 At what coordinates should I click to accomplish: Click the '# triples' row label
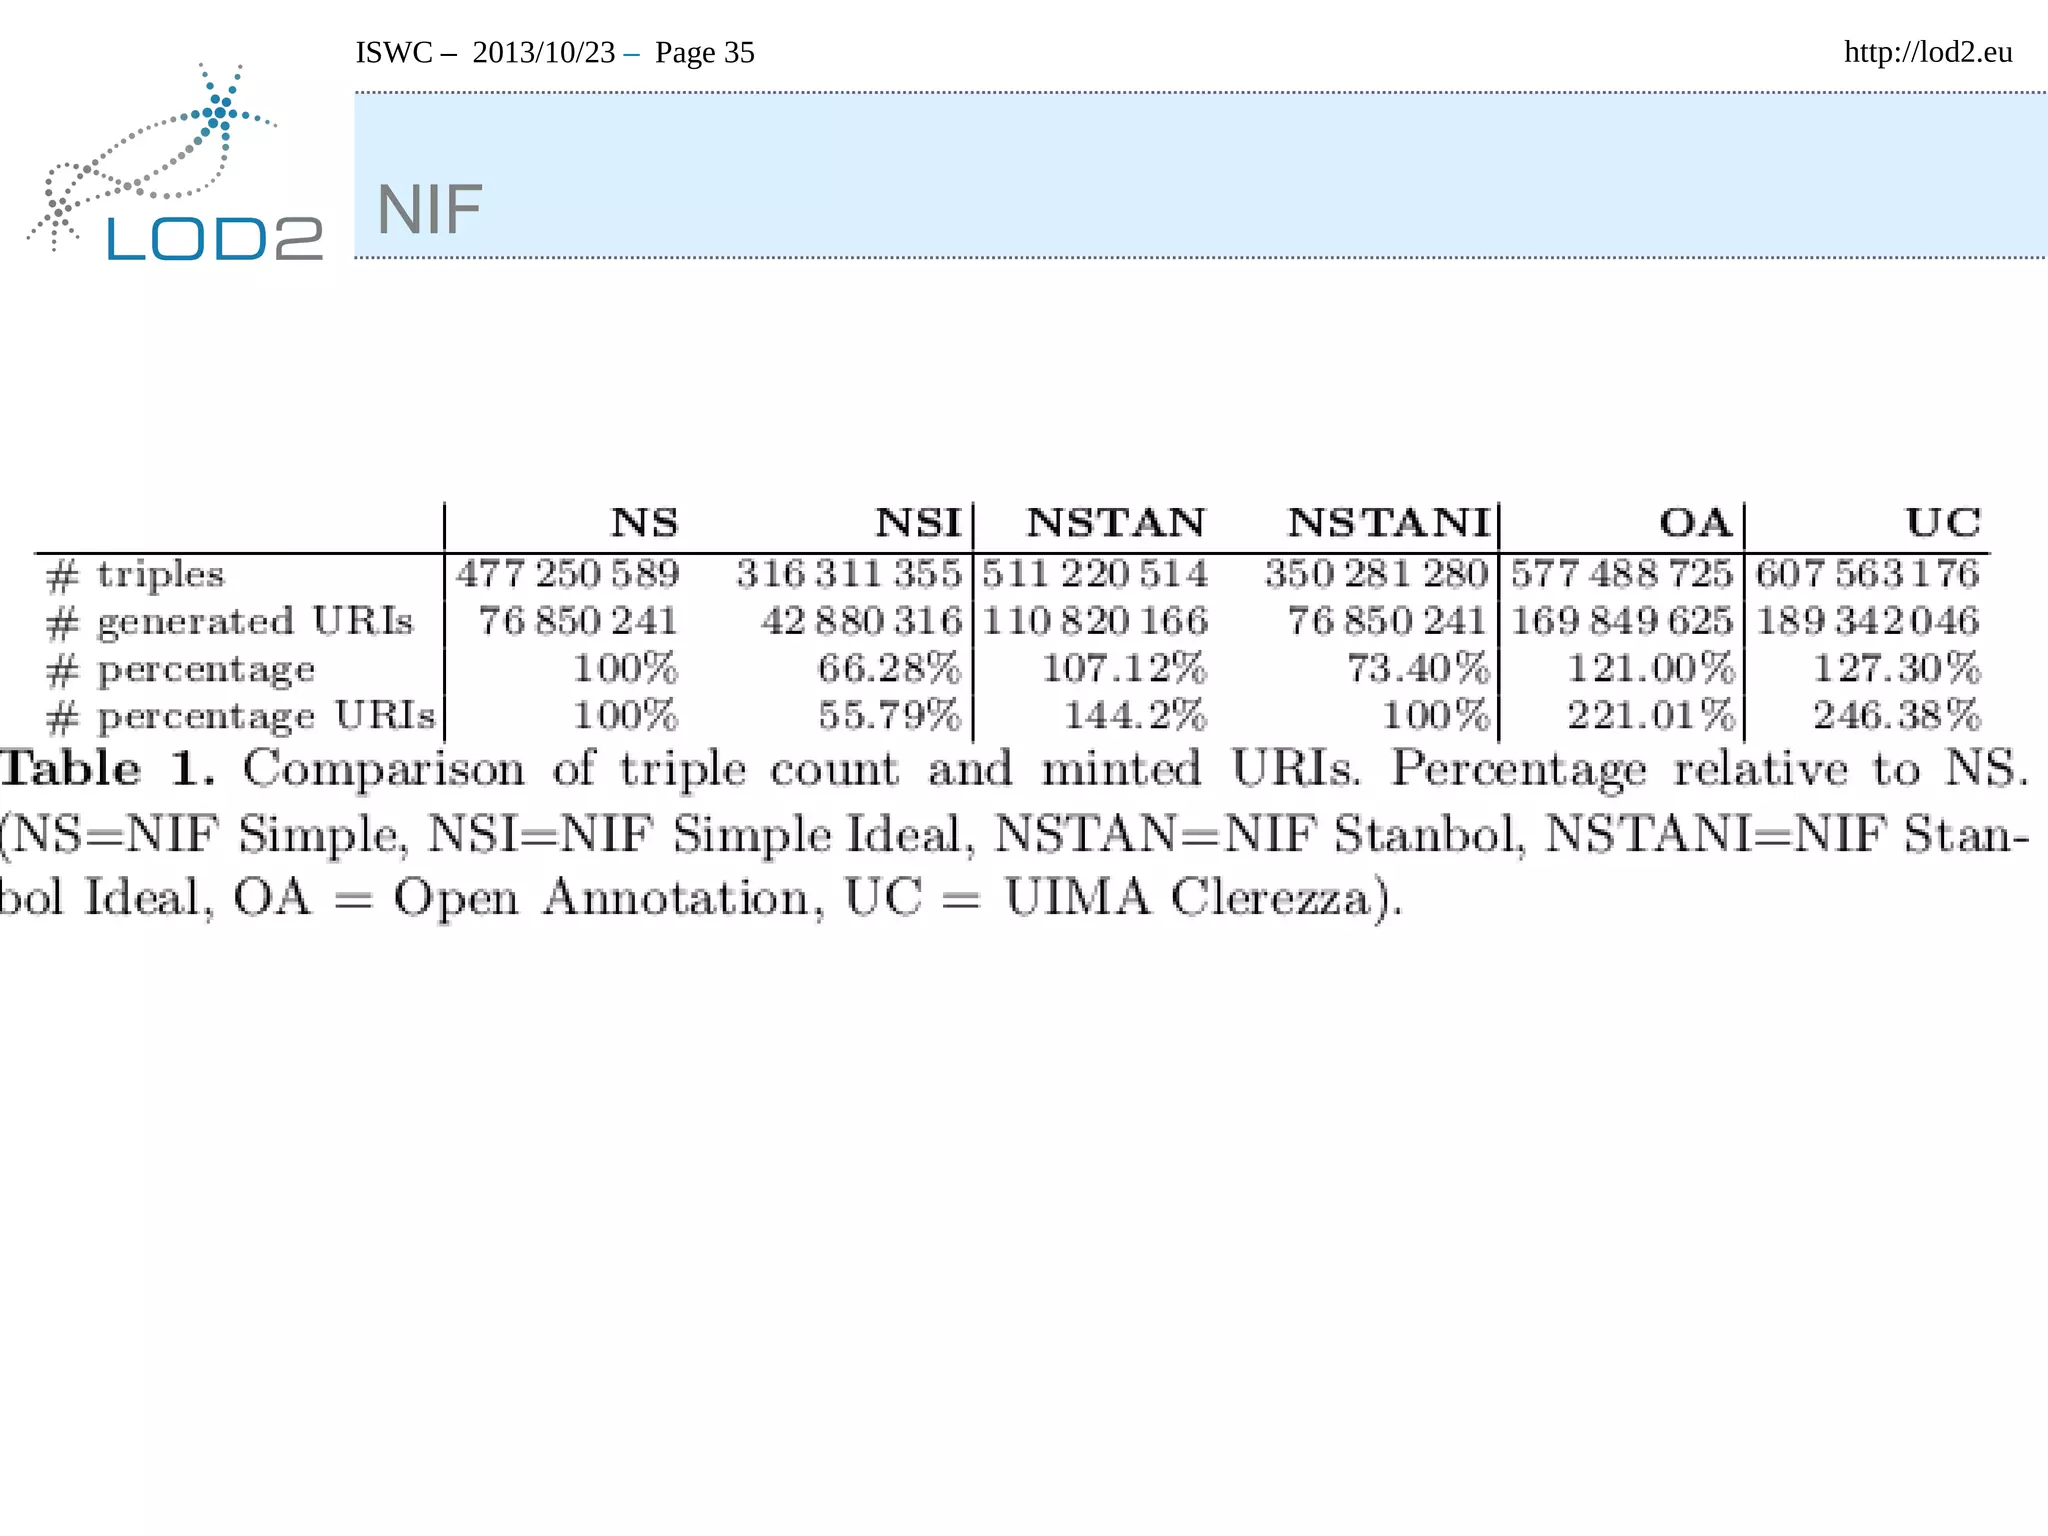point(136,574)
